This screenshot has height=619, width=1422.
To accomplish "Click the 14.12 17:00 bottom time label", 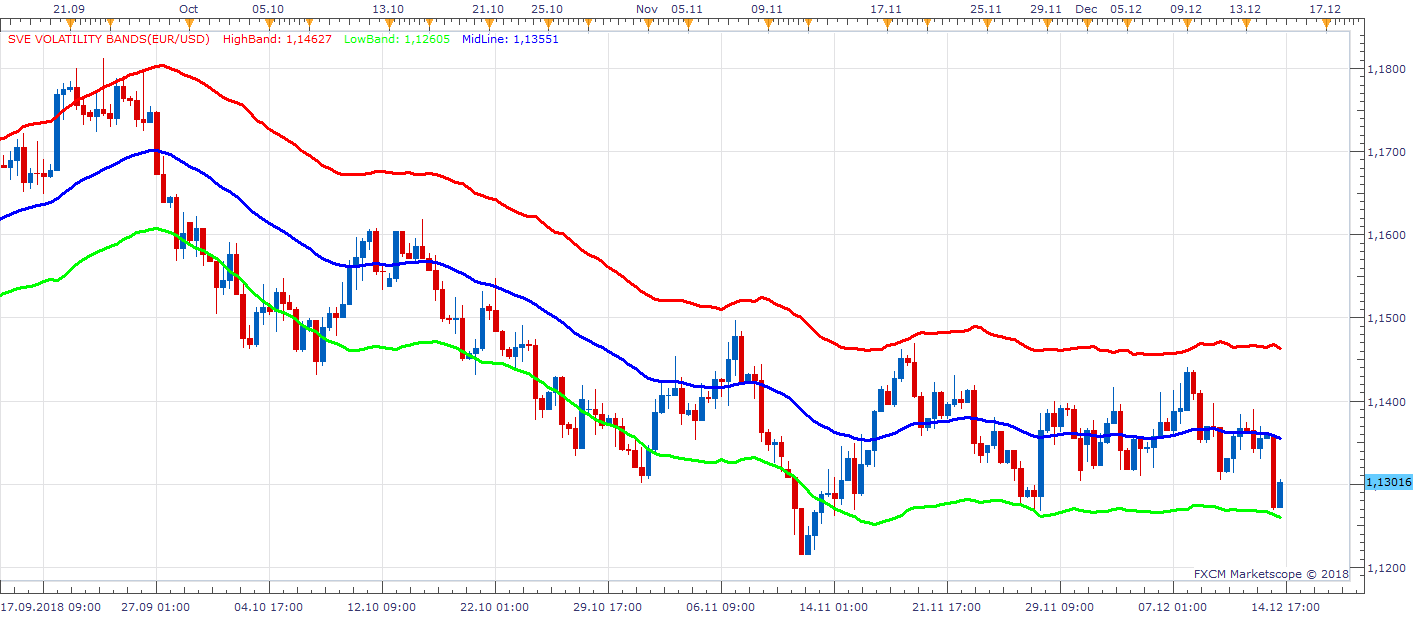I will coord(1285,607).
